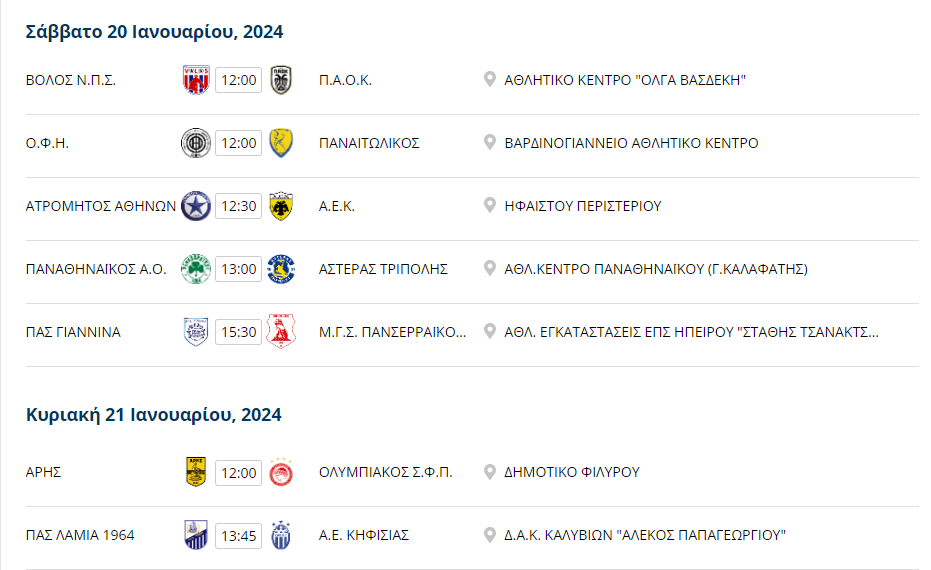Click location pin for Olga Vasdeki venue
This screenshot has height=570, width=931.
pos(490,80)
